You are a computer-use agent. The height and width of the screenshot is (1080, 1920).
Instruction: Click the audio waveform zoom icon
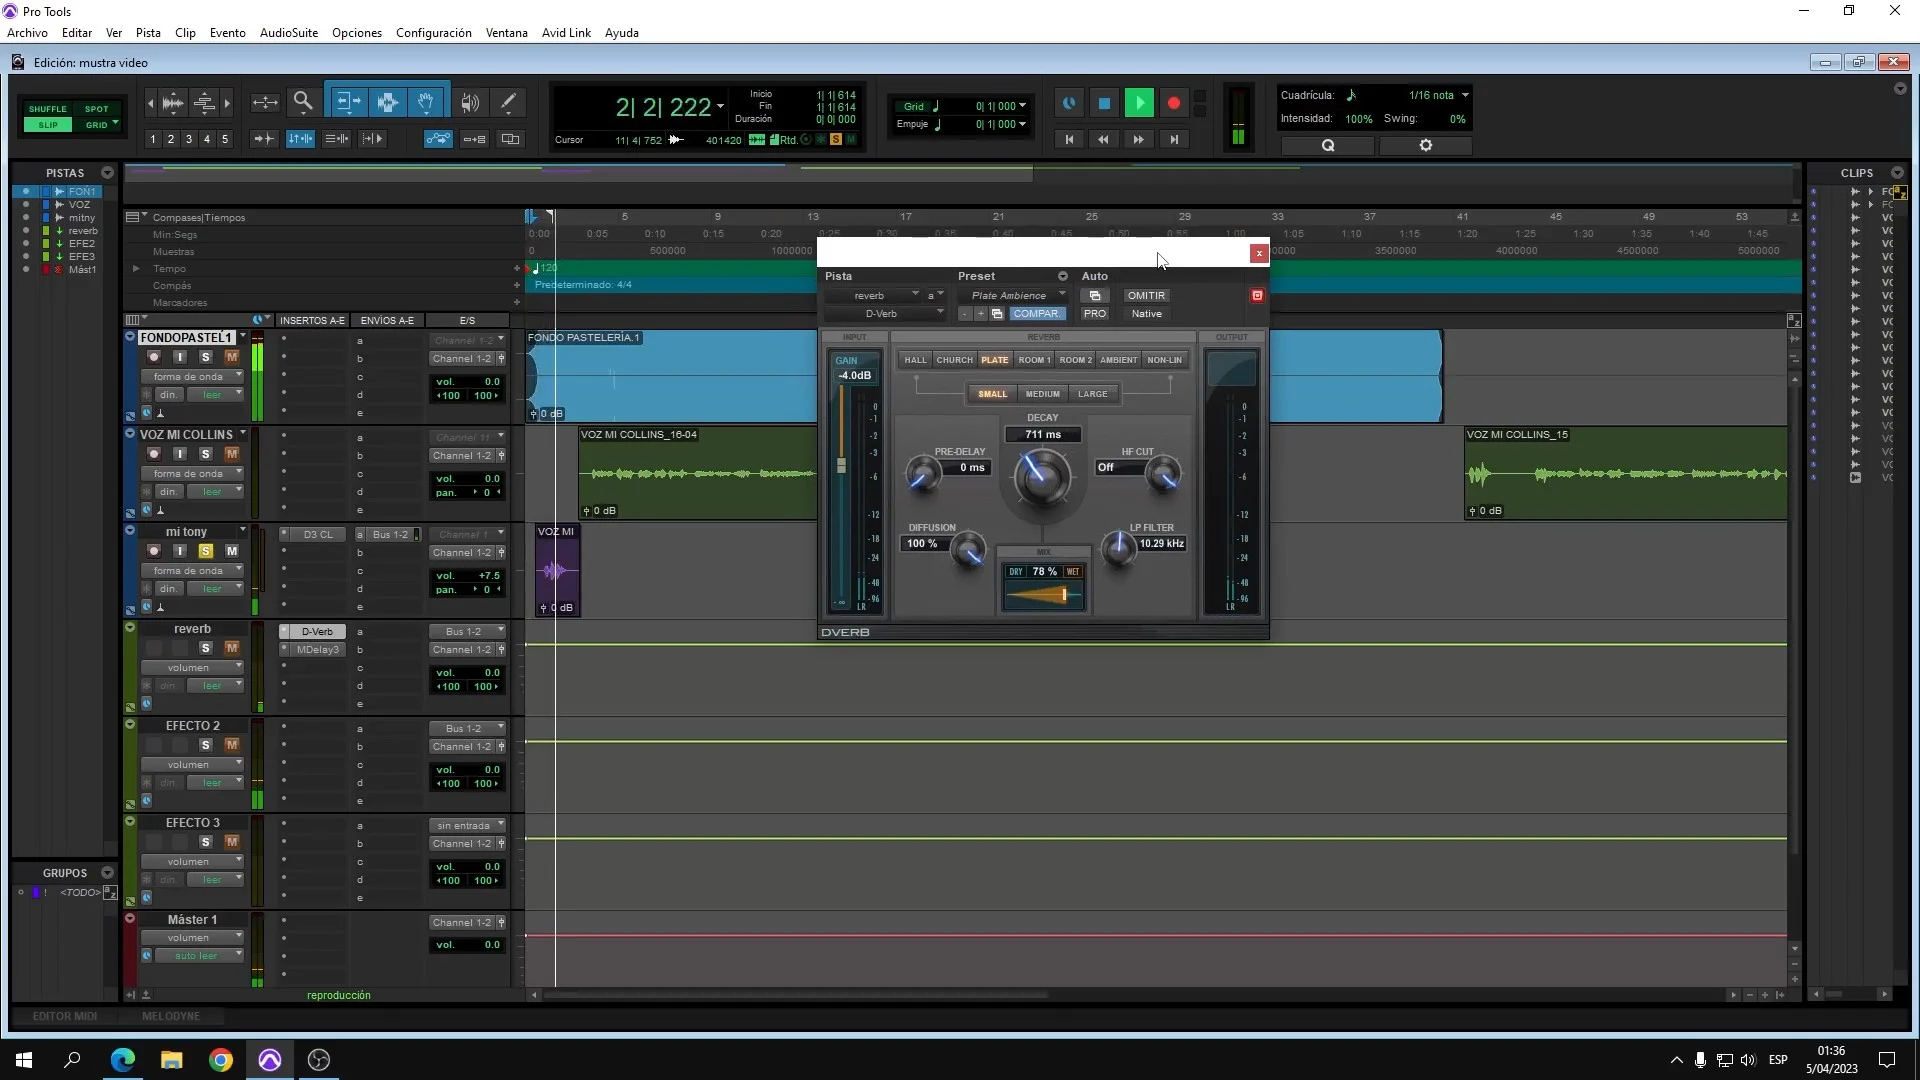[x=173, y=102]
